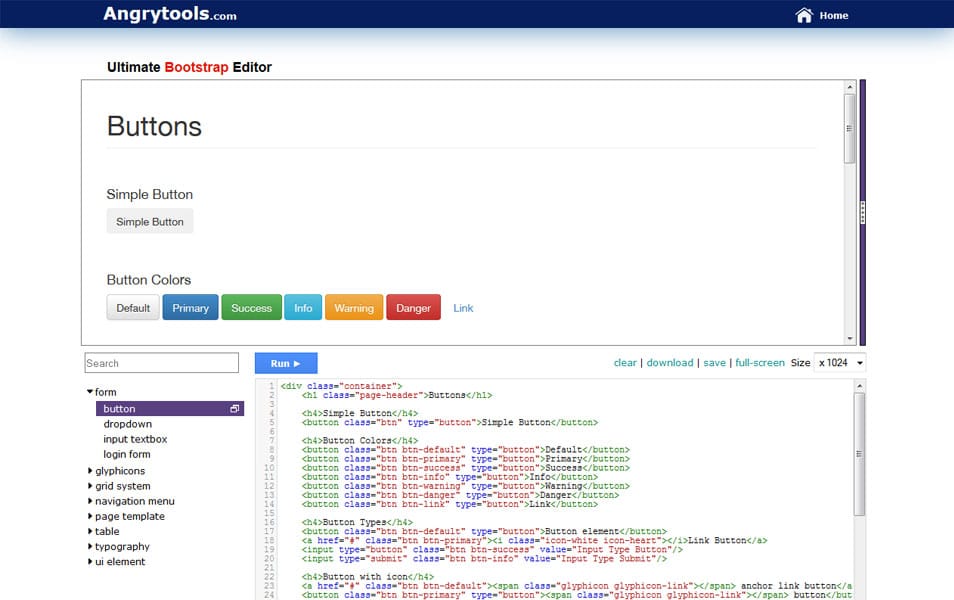Click preview pane scrollbar up arrow
This screenshot has width=954, height=600.
point(850,87)
